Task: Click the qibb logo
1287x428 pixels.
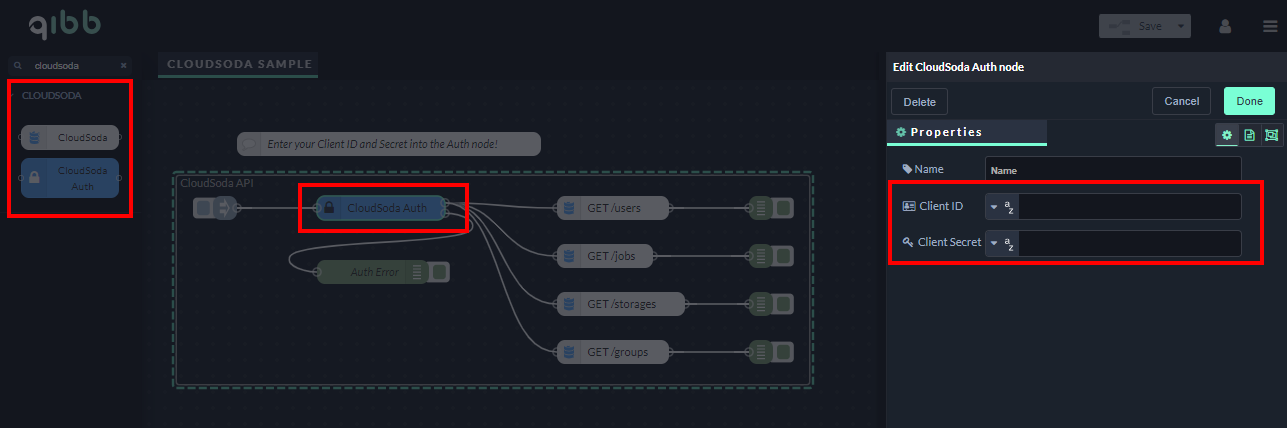Action: point(65,26)
